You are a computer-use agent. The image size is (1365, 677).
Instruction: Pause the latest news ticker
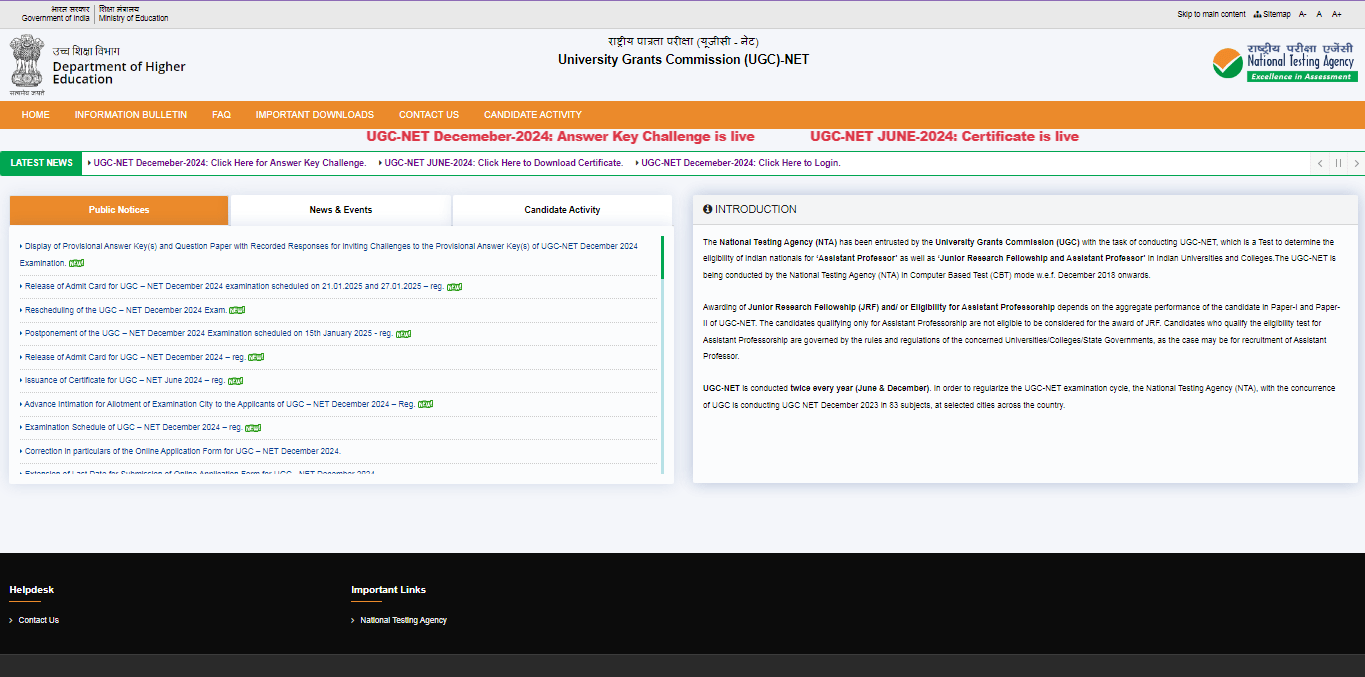[1338, 163]
